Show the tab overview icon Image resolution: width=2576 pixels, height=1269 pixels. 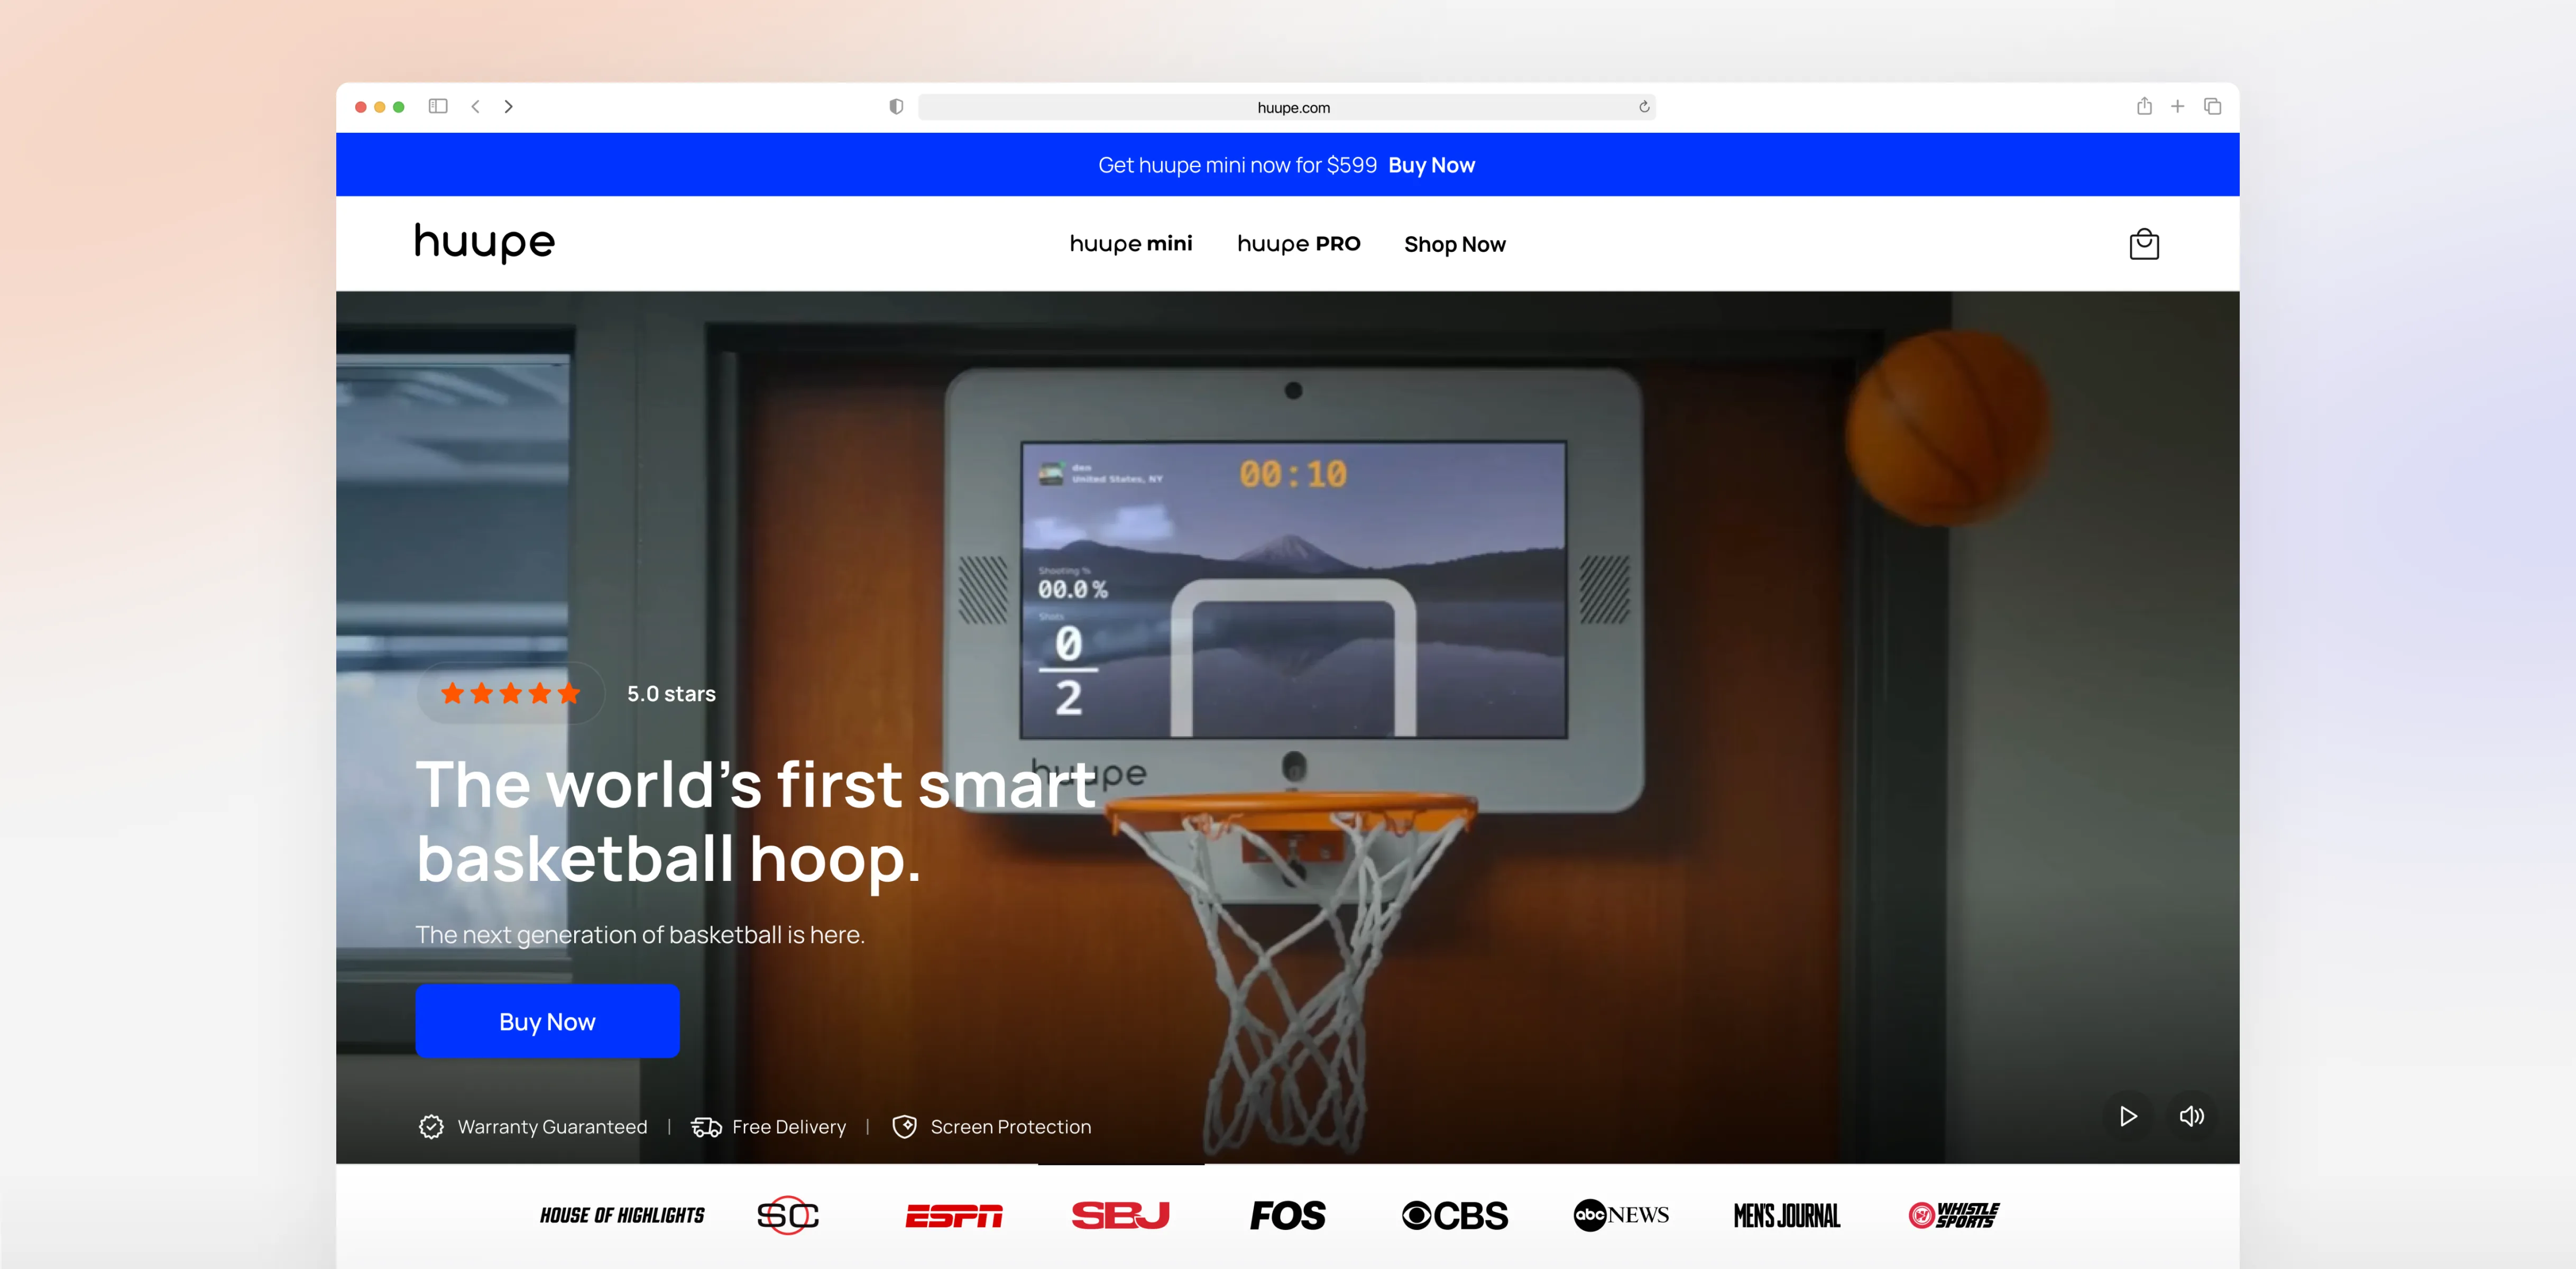coord(2212,106)
